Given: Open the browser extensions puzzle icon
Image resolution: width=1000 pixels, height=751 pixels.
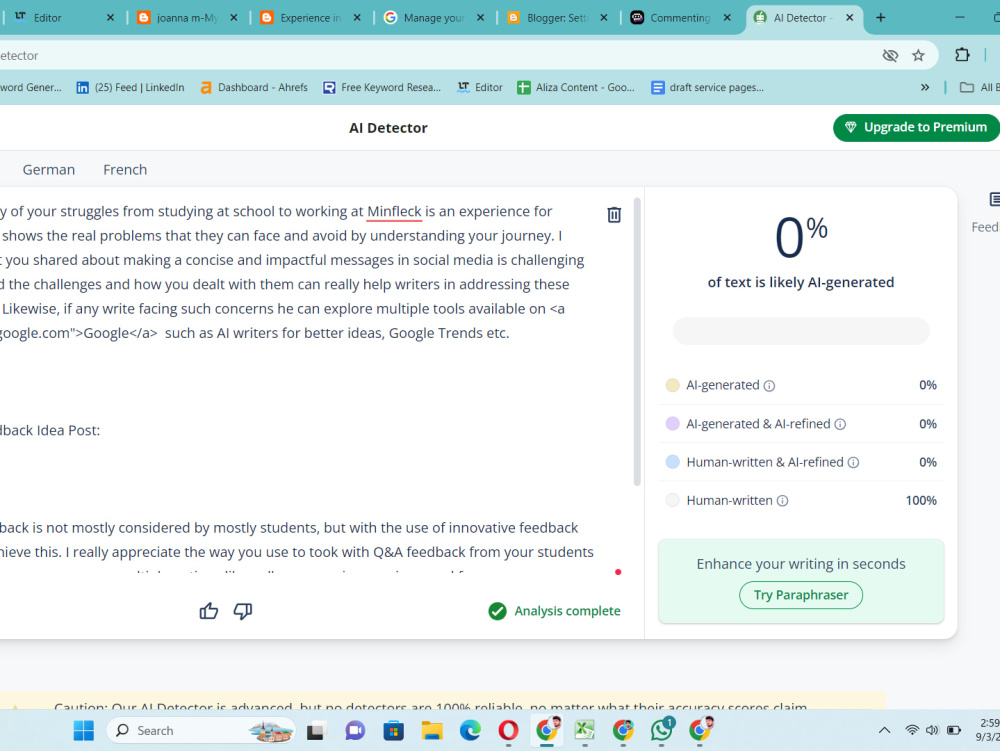Looking at the screenshot, I should coord(962,55).
